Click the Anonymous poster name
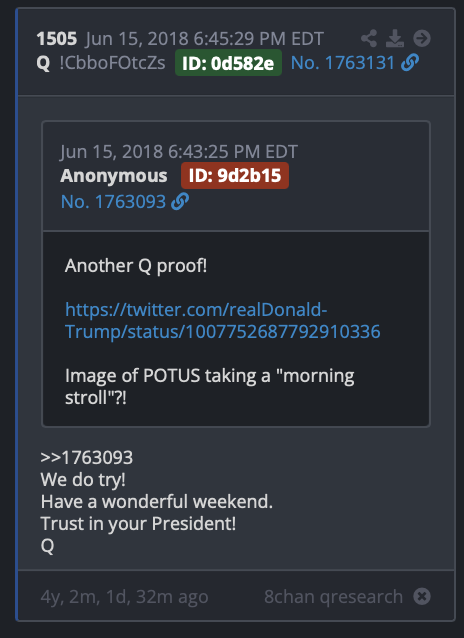 (114, 176)
